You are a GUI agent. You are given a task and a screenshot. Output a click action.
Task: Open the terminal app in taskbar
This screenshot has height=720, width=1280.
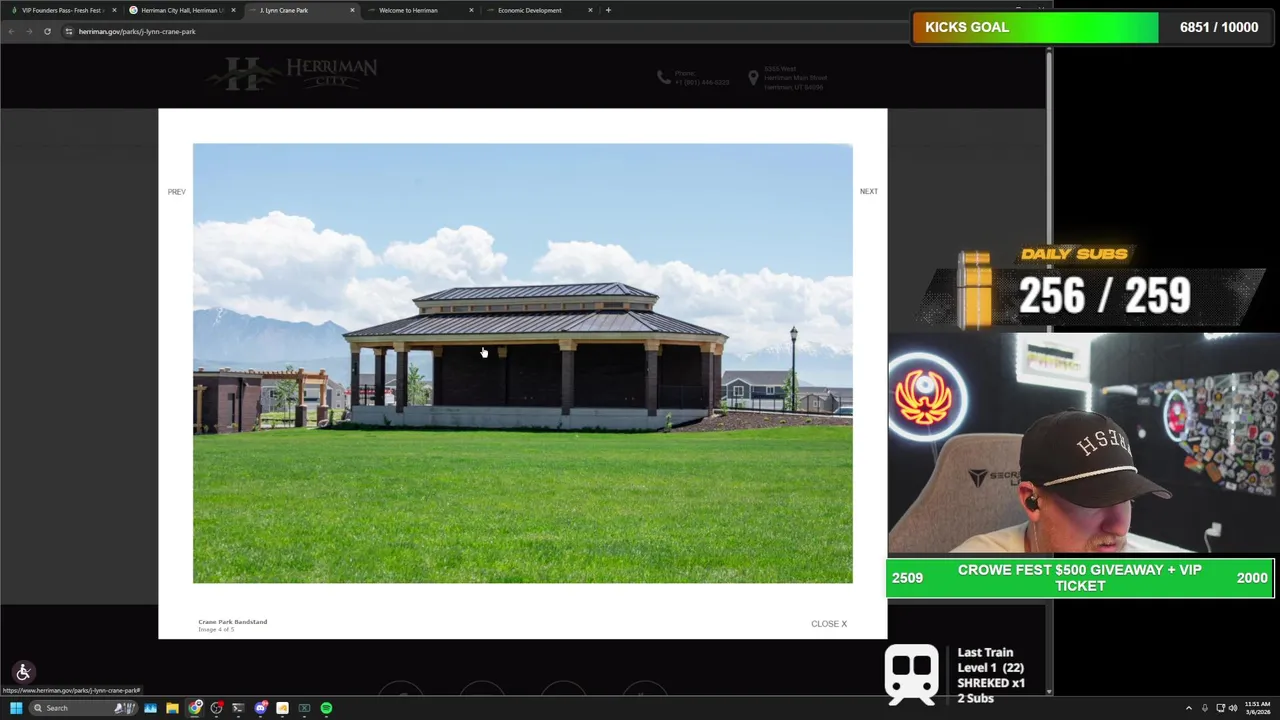click(238, 708)
